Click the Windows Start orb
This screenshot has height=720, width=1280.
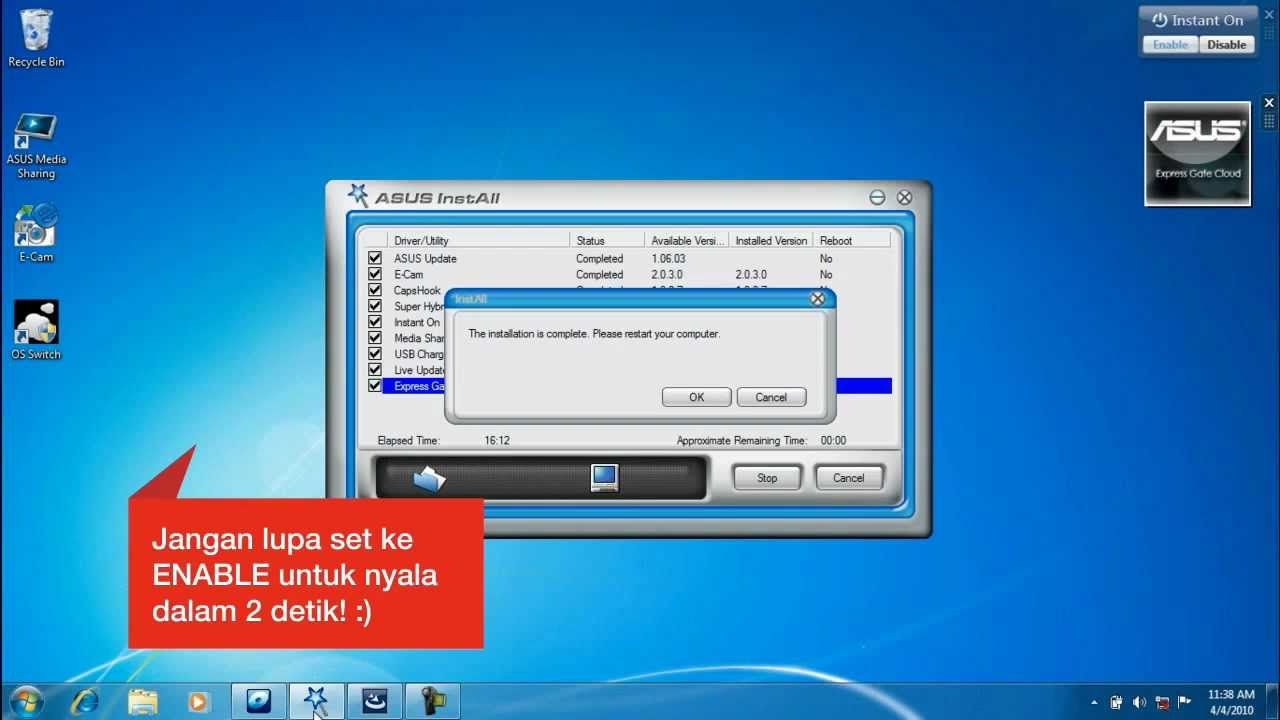27,701
